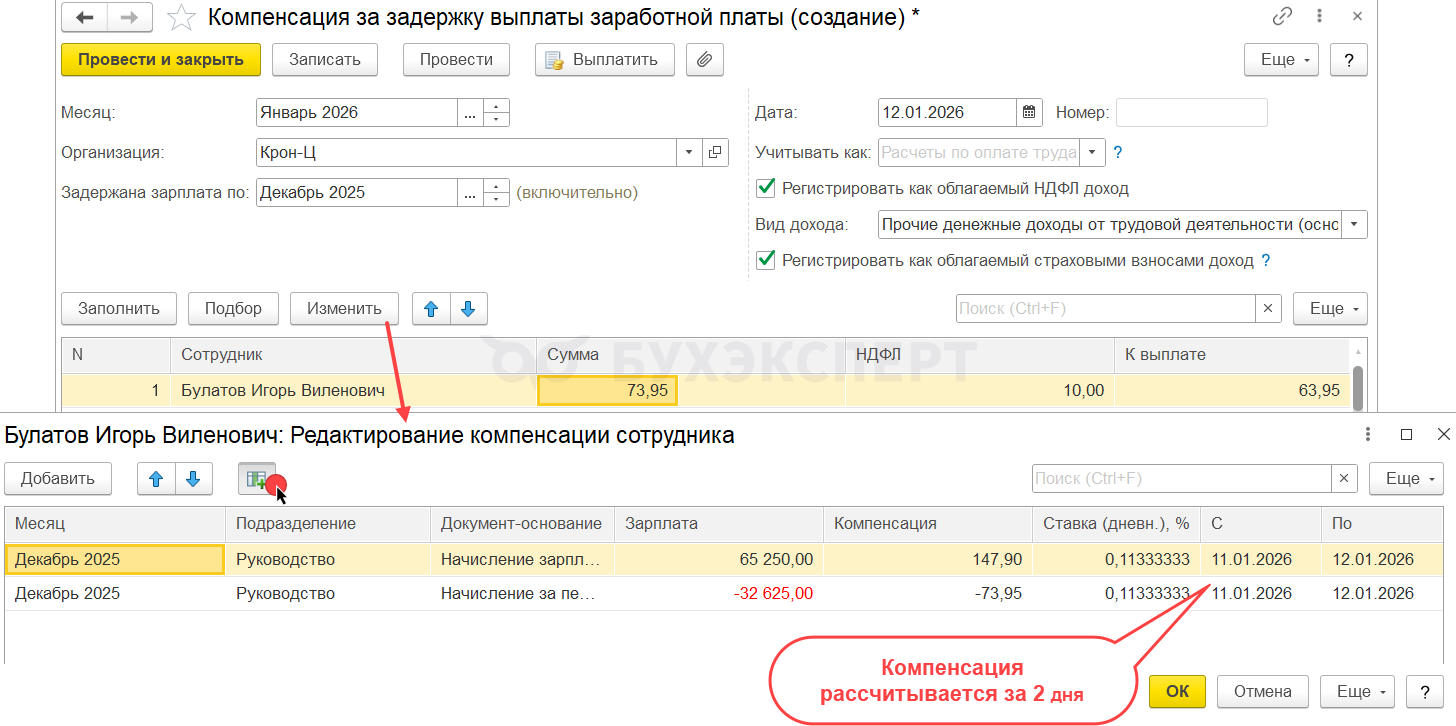
Task: Save the document with Записать
Action: point(325,59)
